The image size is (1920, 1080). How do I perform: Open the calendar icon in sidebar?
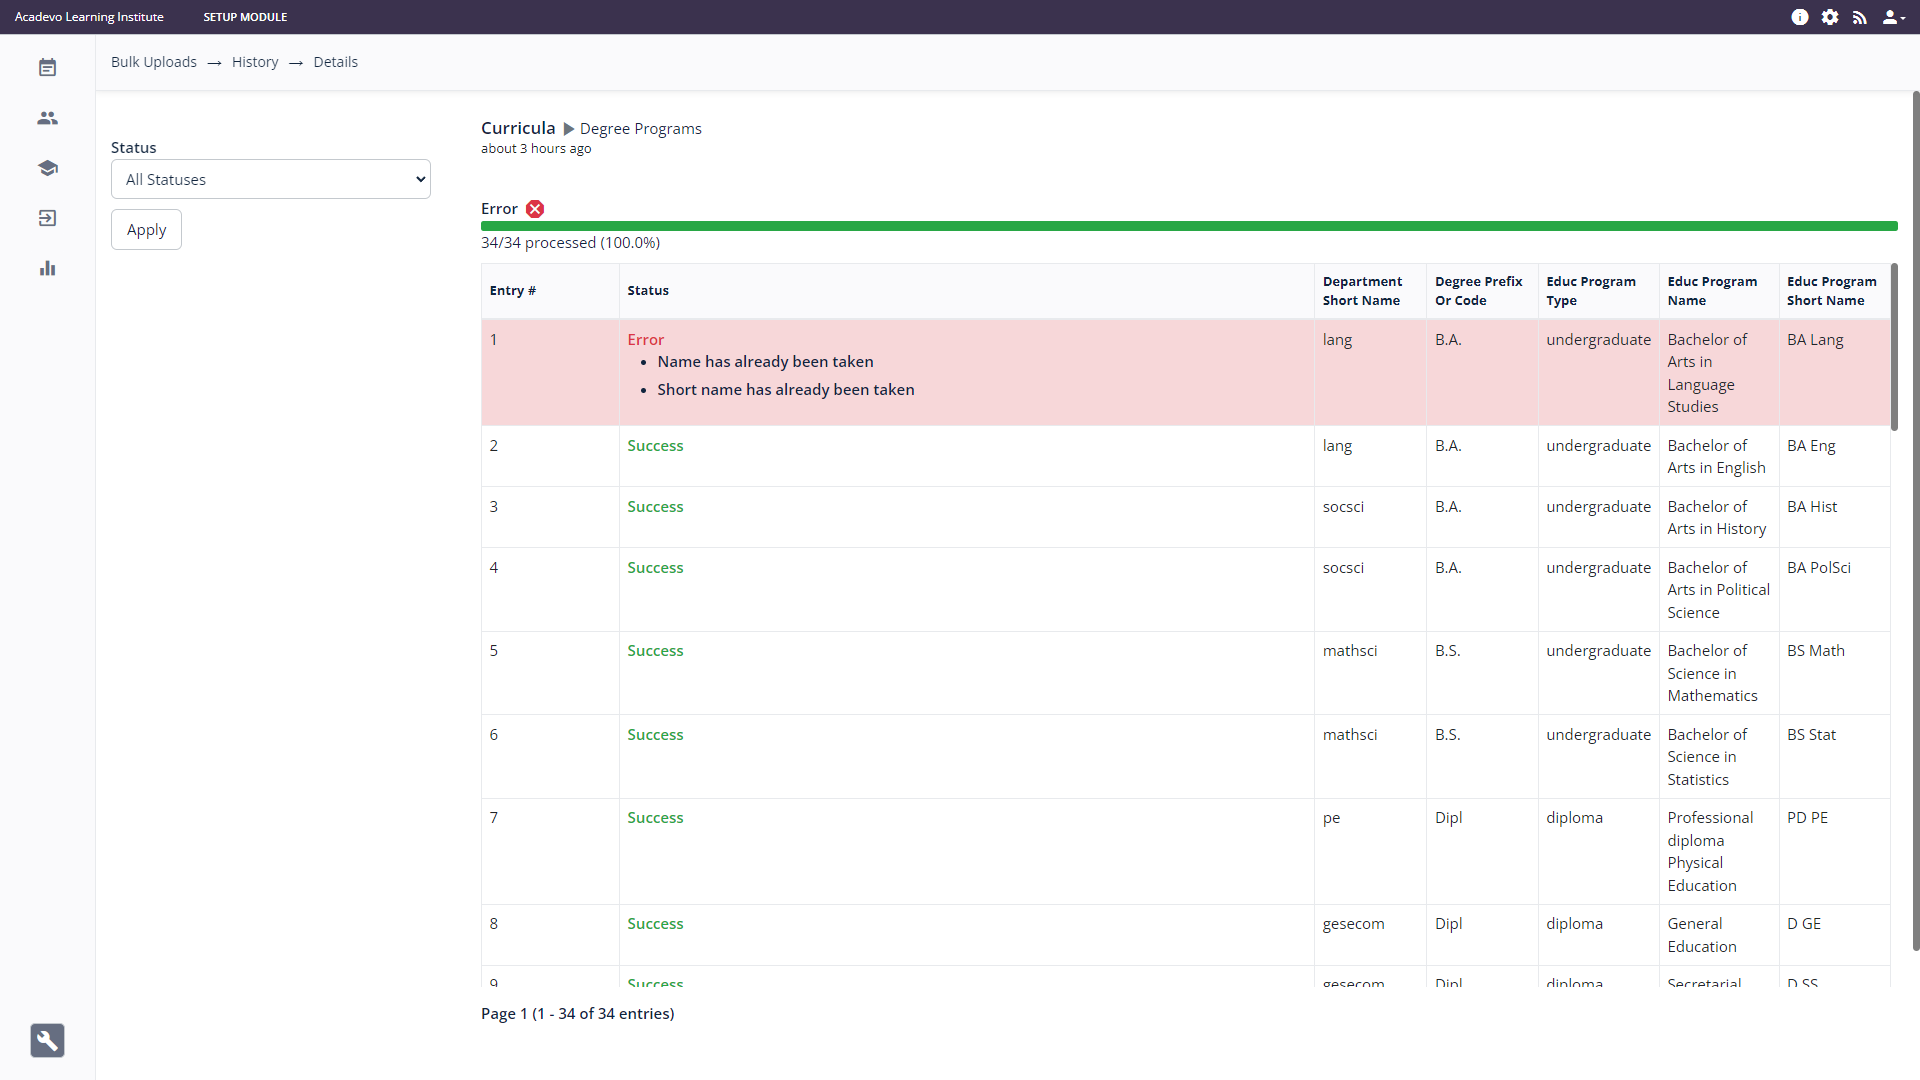tap(47, 68)
